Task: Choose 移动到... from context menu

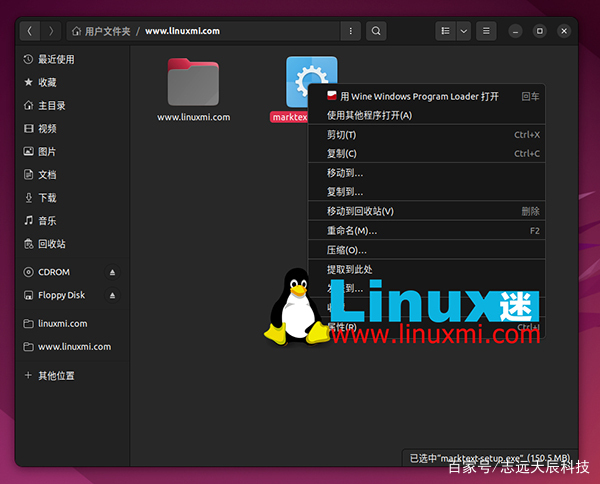Action: coord(426,173)
